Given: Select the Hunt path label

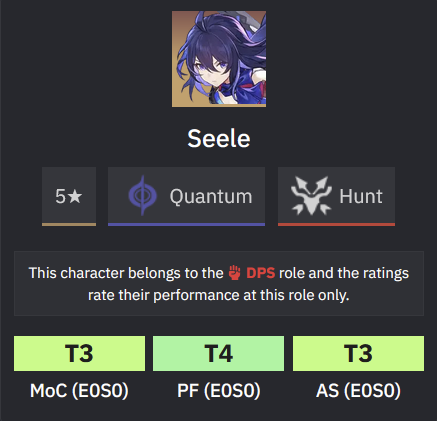Looking at the screenshot, I should tap(361, 196).
